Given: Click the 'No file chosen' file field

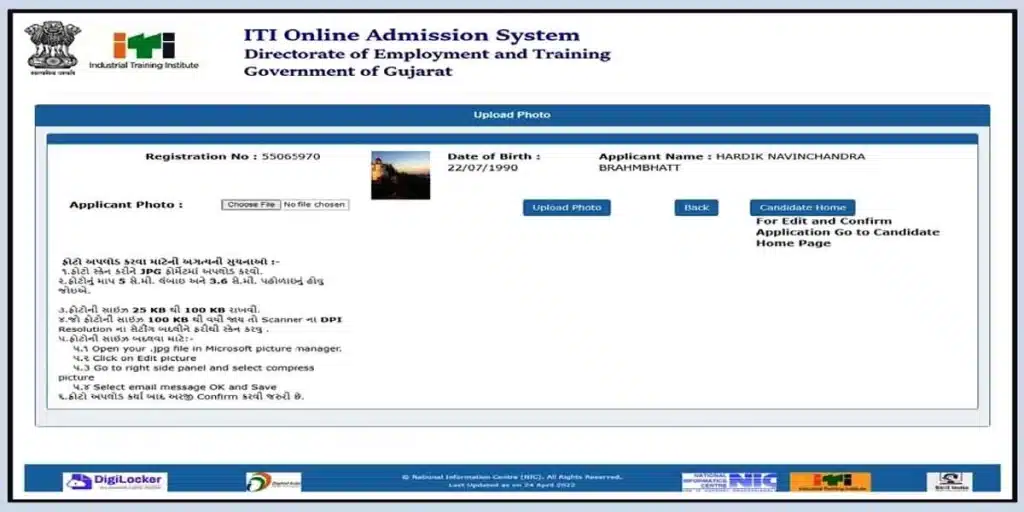Looking at the screenshot, I should [314, 205].
